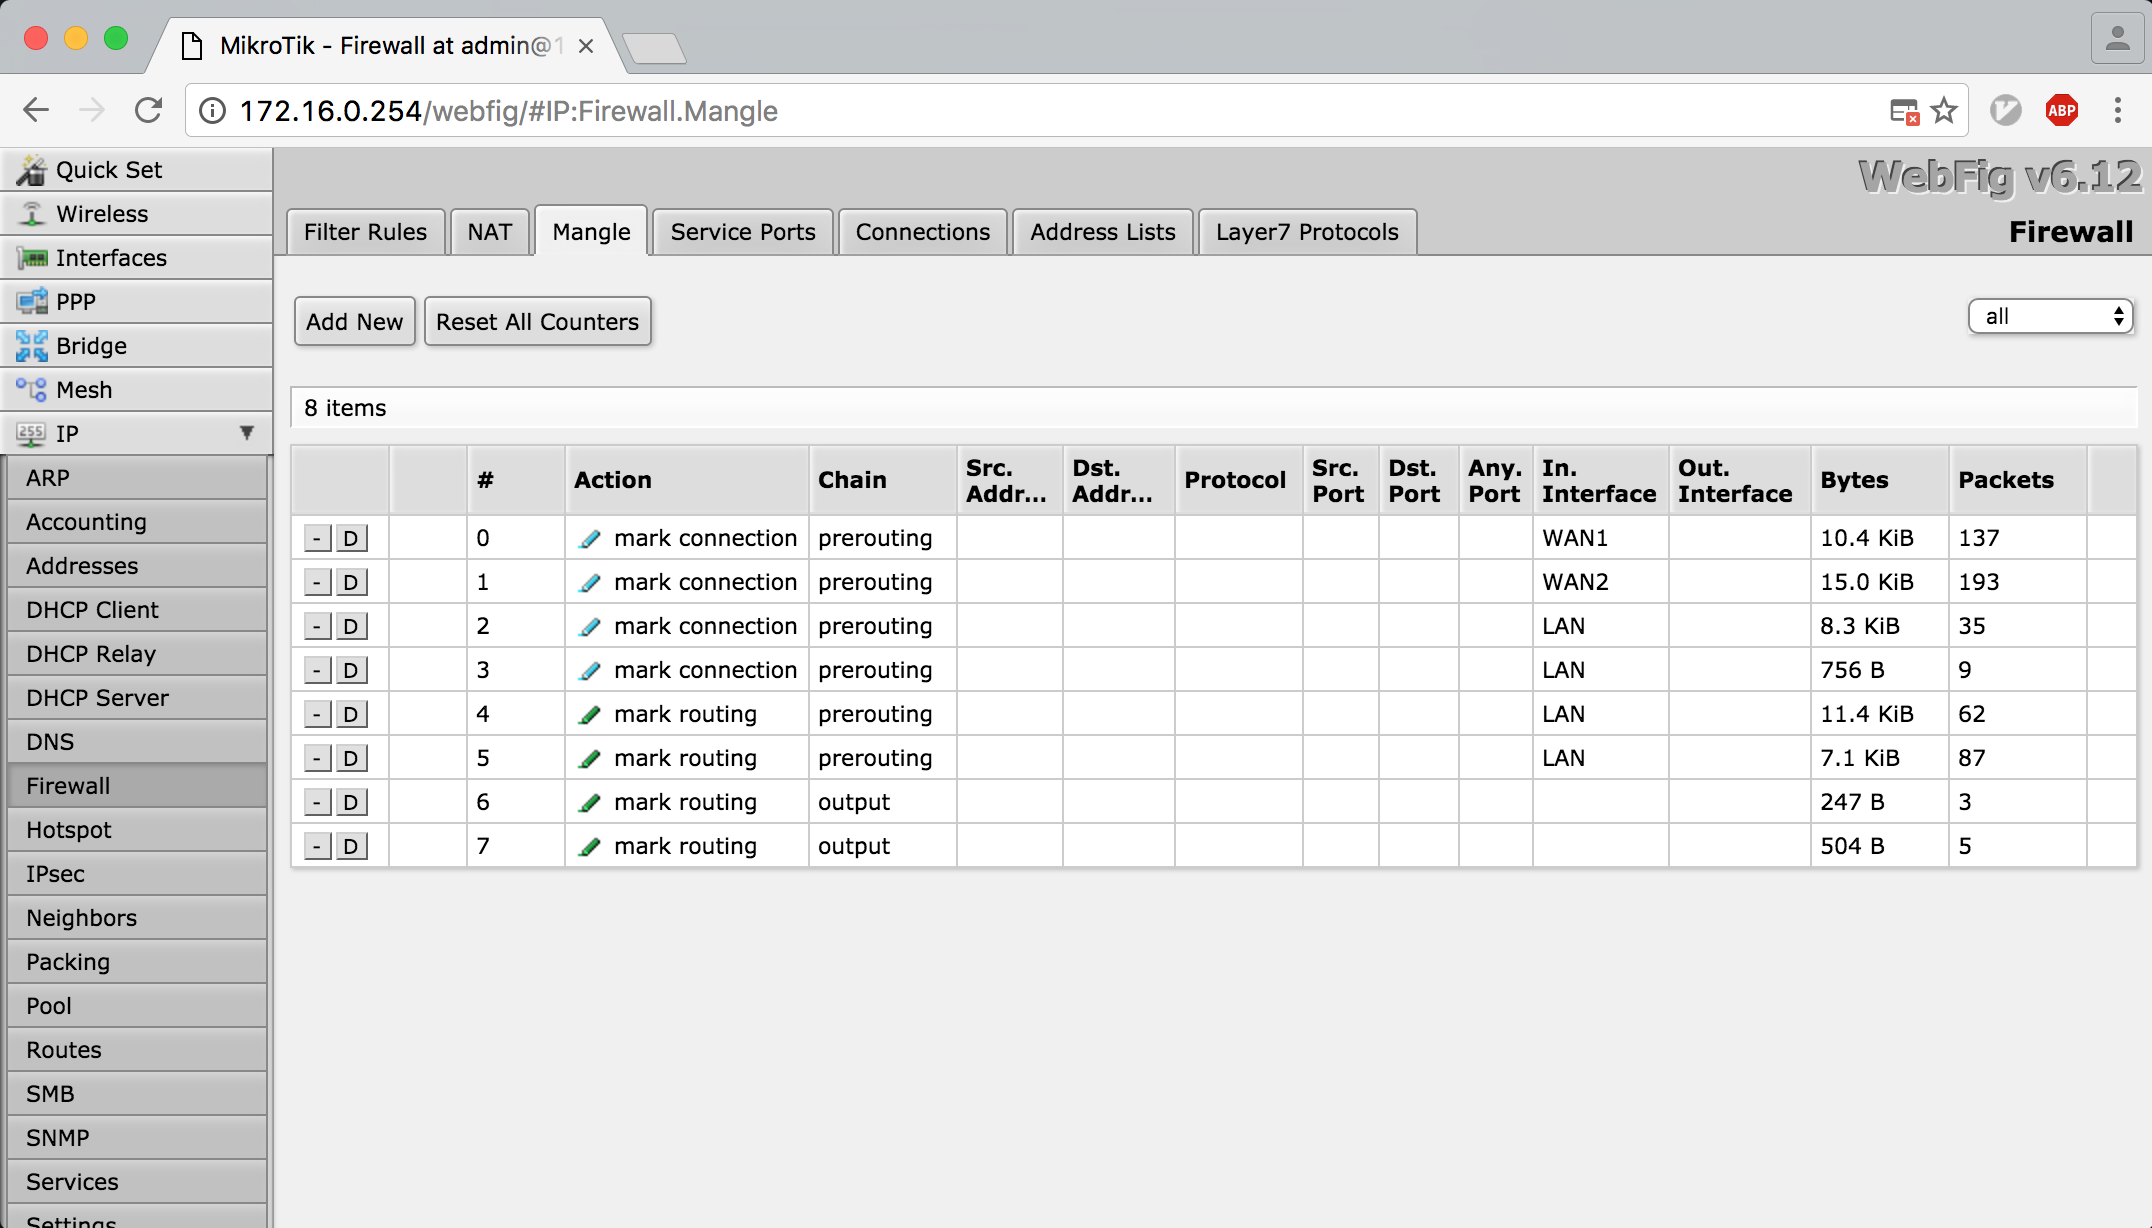2152x1228 pixels.
Task: Bookmark this page with the star icon
Action: coord(1943,111)
